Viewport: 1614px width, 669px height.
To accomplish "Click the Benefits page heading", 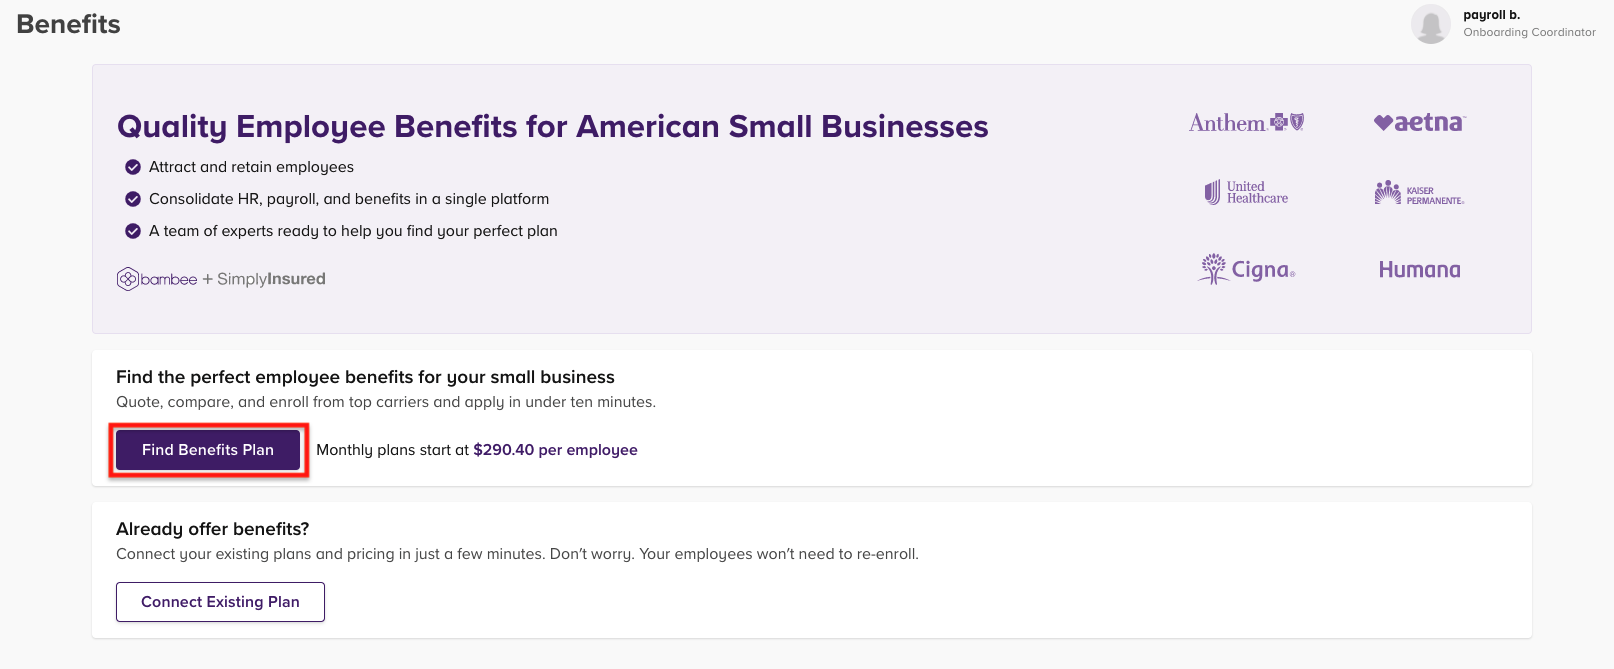I will (67, 23).
